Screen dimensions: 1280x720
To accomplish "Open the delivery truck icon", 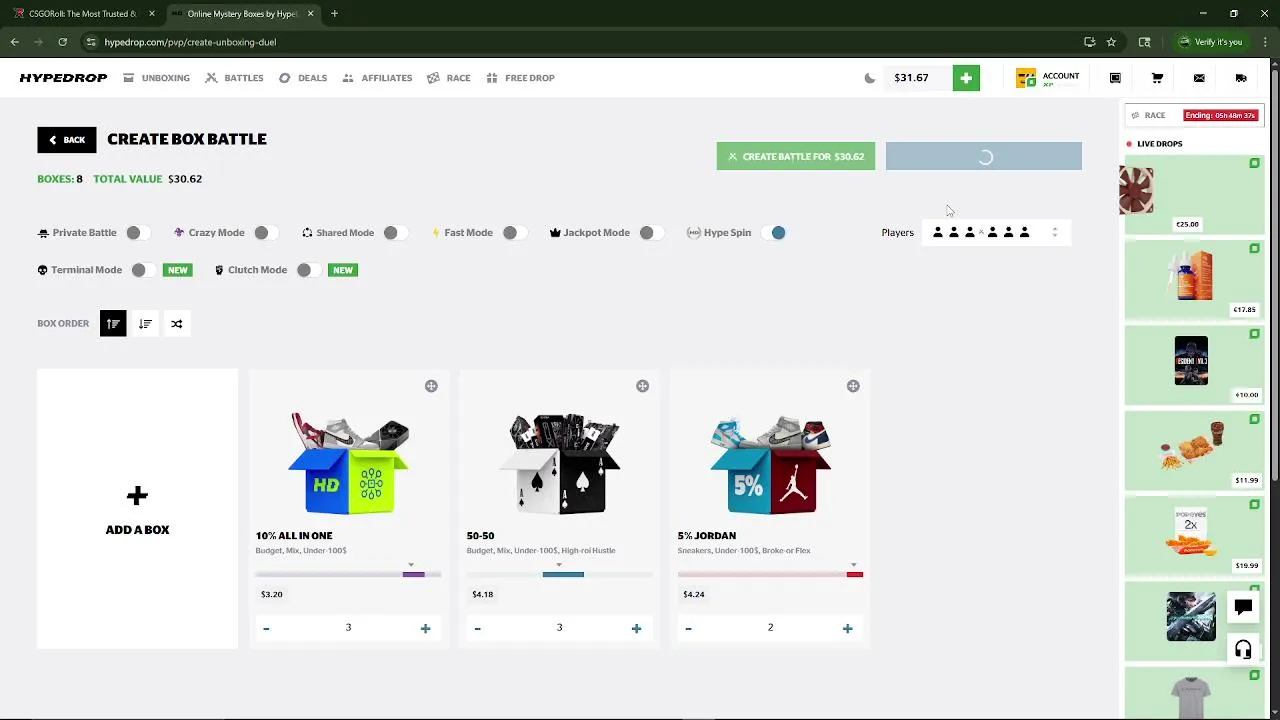I will click(1241, 78).
